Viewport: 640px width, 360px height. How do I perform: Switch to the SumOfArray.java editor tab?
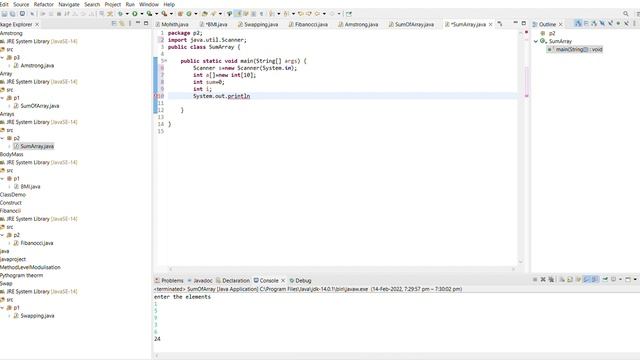[x=411, y=24]
